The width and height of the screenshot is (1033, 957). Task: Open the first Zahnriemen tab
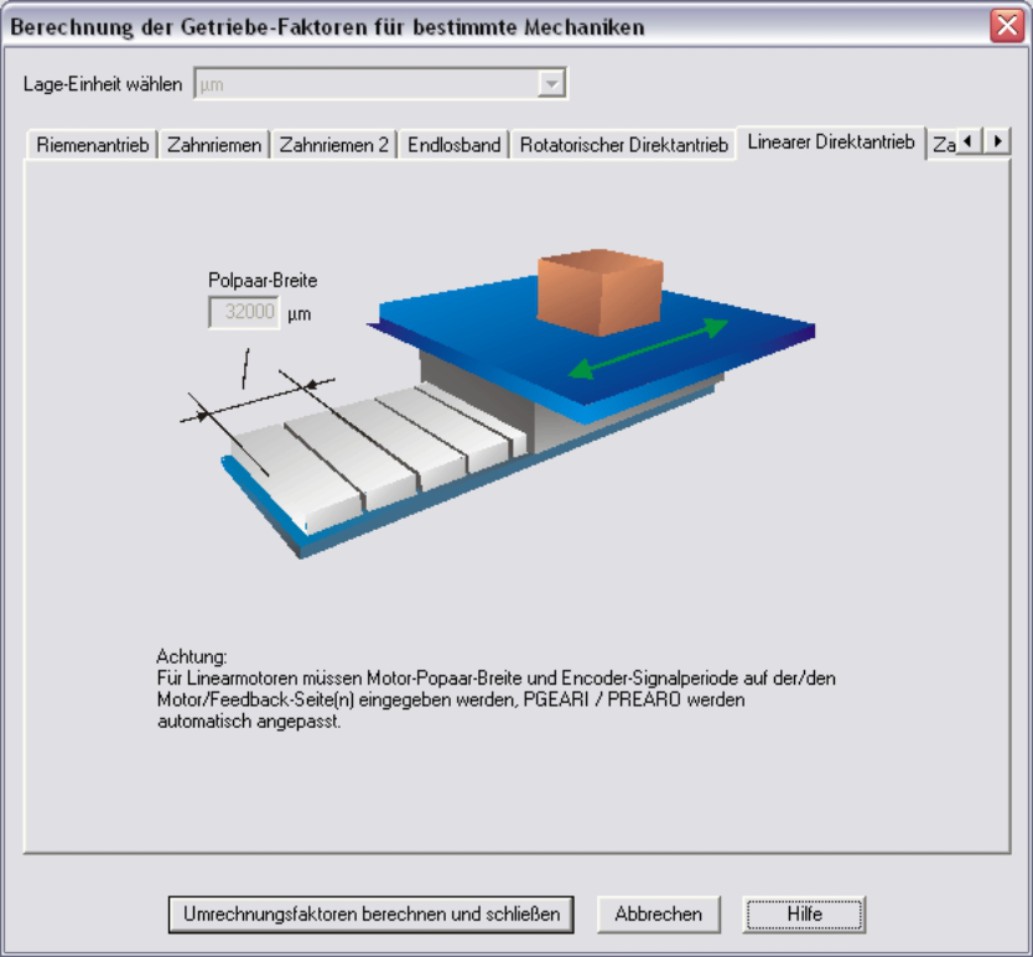click(214, 145)
